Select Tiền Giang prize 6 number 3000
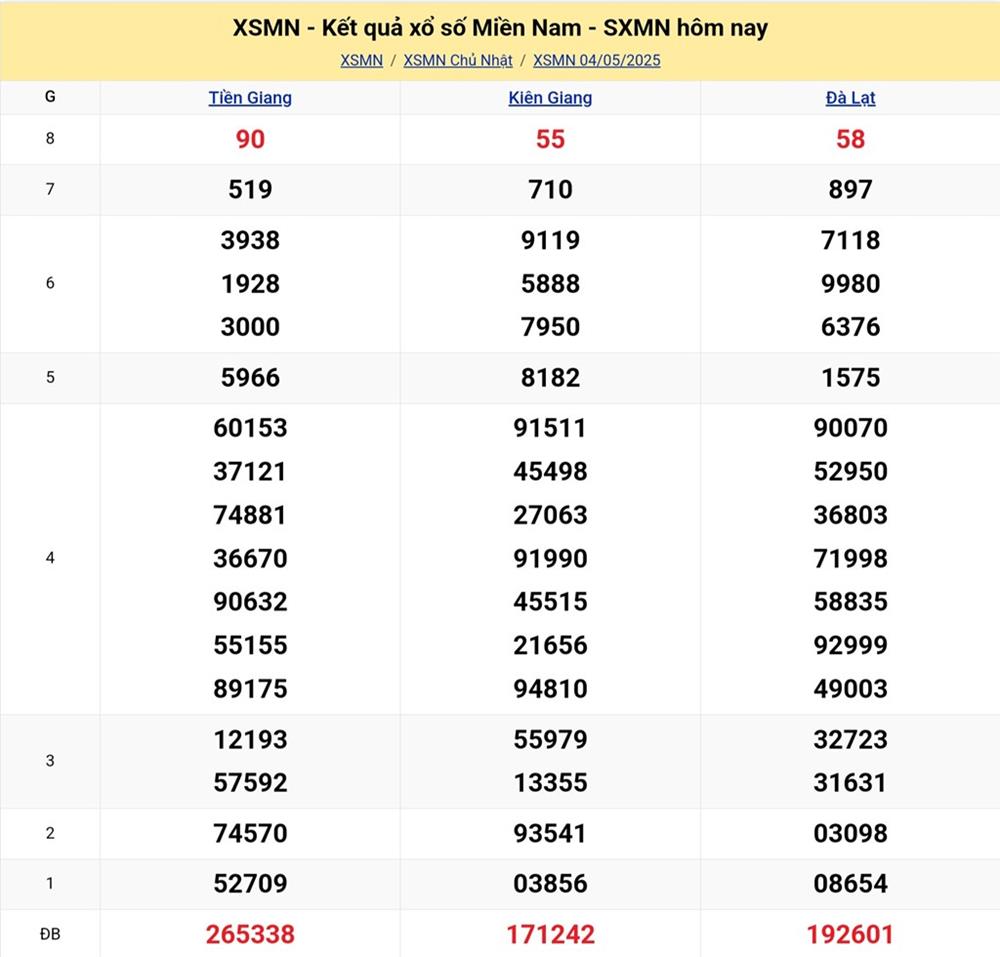Screen dimensions: 1000x957 click(x=250, y=327)
